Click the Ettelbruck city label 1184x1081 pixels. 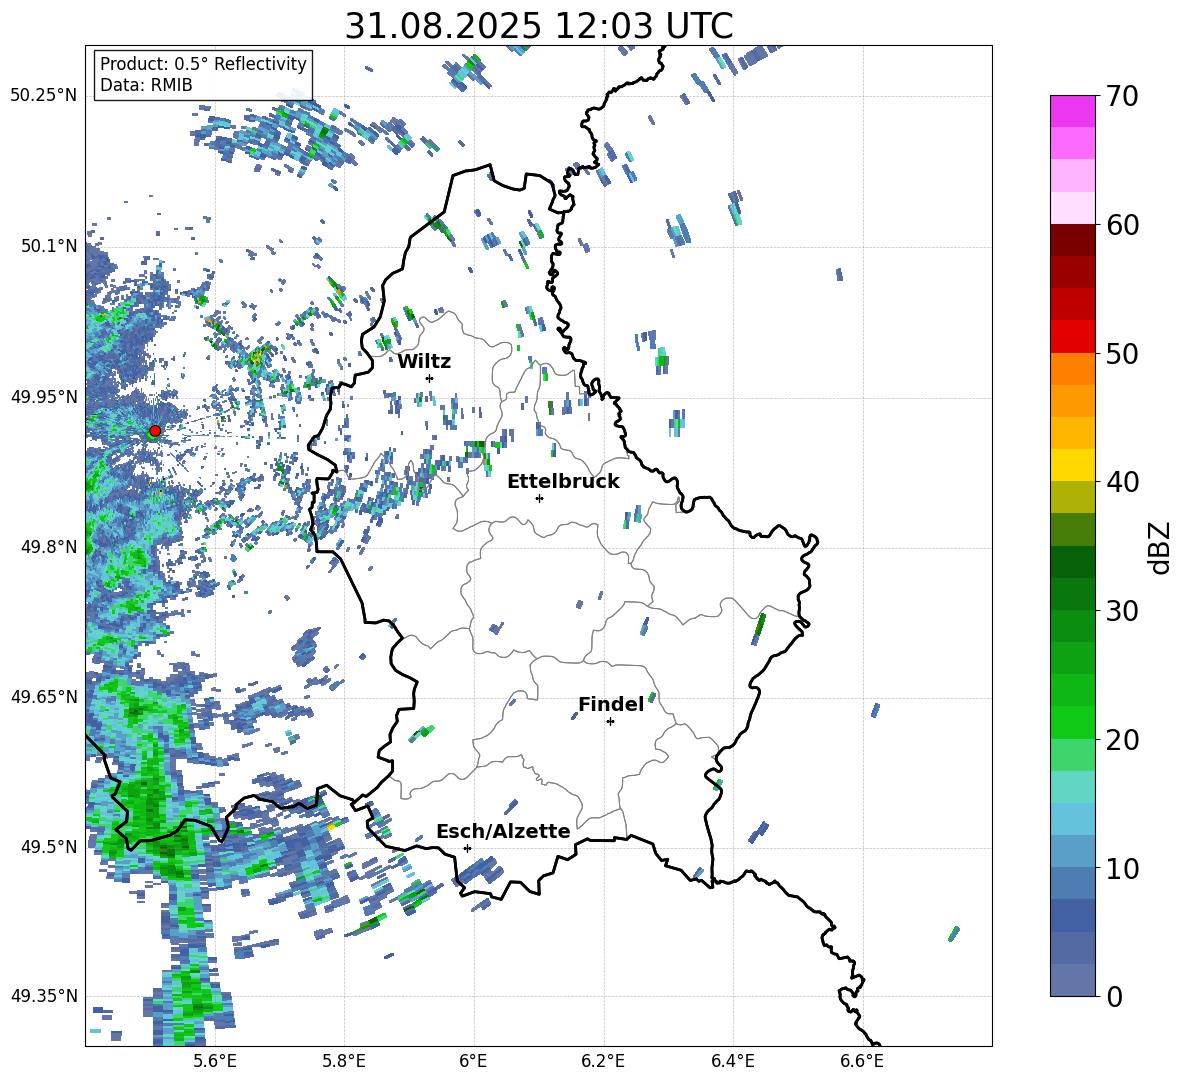click(563, 482)
